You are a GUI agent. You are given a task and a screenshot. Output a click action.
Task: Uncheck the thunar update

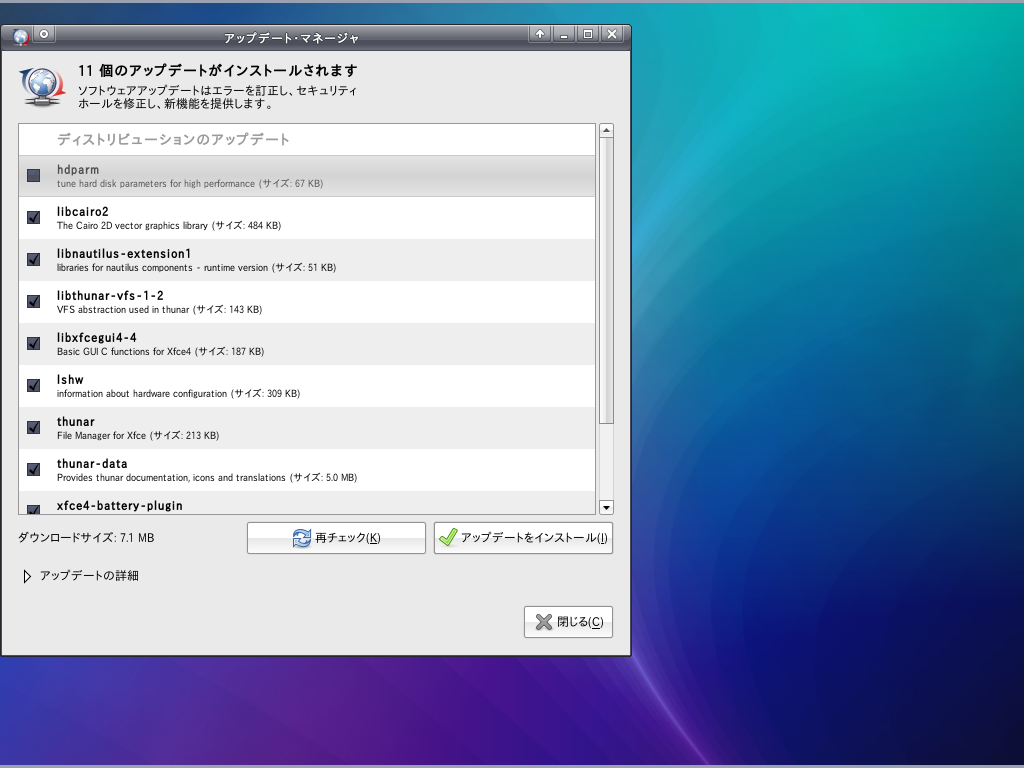coord(33,427)
